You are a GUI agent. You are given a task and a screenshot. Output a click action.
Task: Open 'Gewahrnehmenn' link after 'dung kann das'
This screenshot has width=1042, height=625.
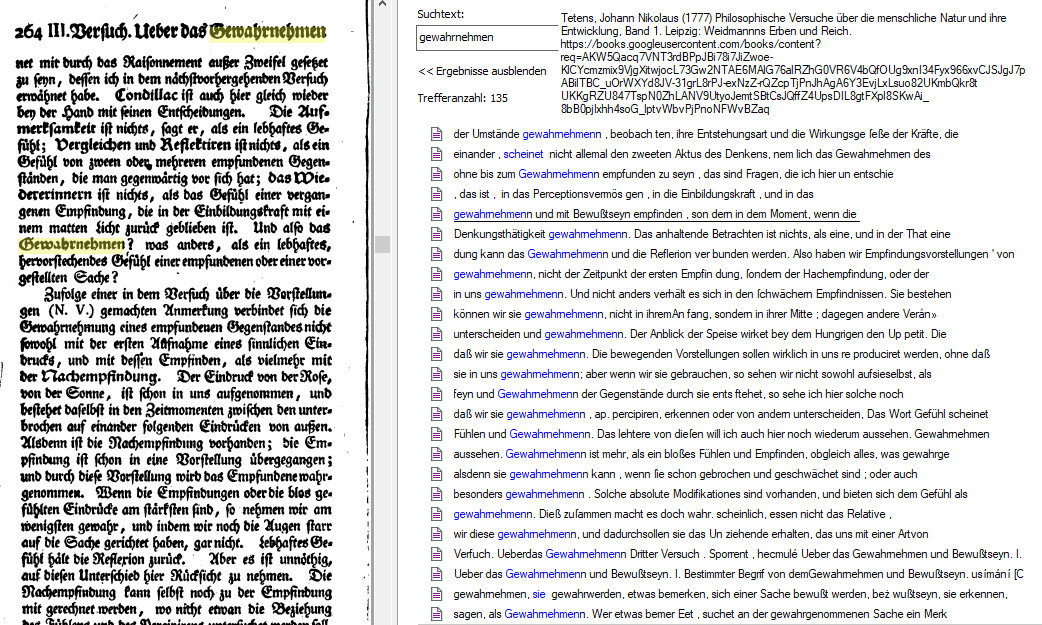point(568,254)
